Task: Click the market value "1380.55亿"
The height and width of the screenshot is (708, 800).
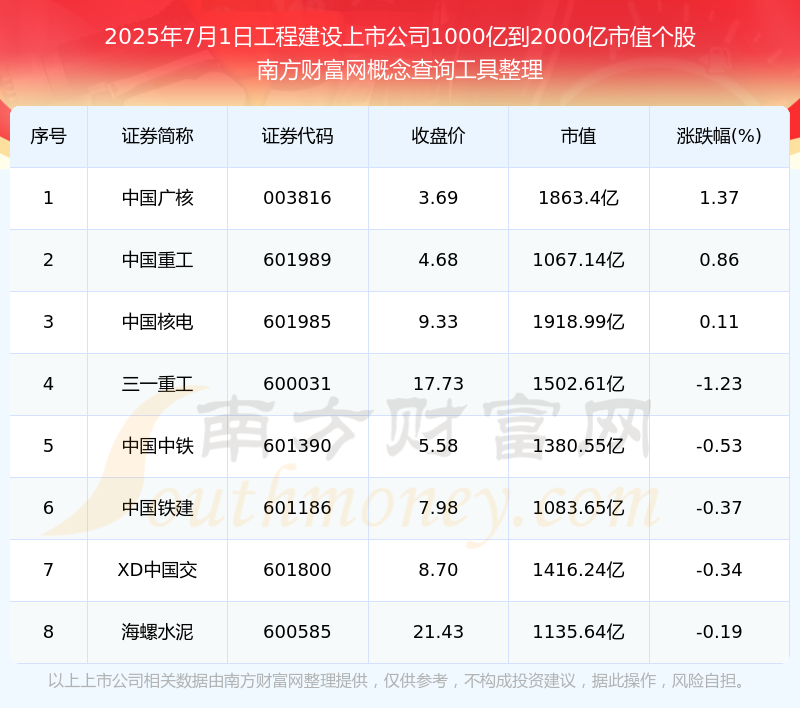Action: pyautogui.click(x=579, y=446)
